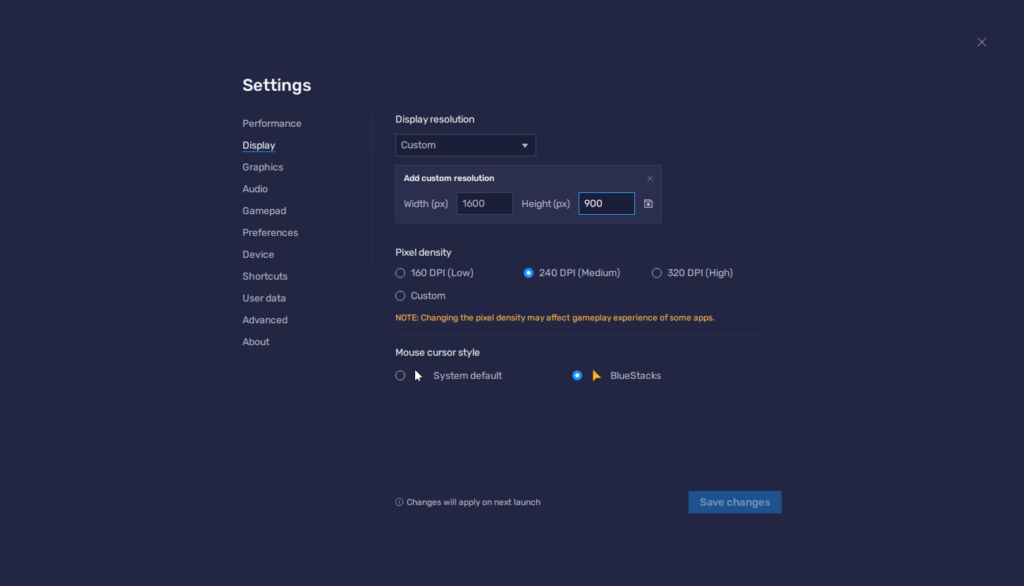Click the Save changes button

click(734, 502)
